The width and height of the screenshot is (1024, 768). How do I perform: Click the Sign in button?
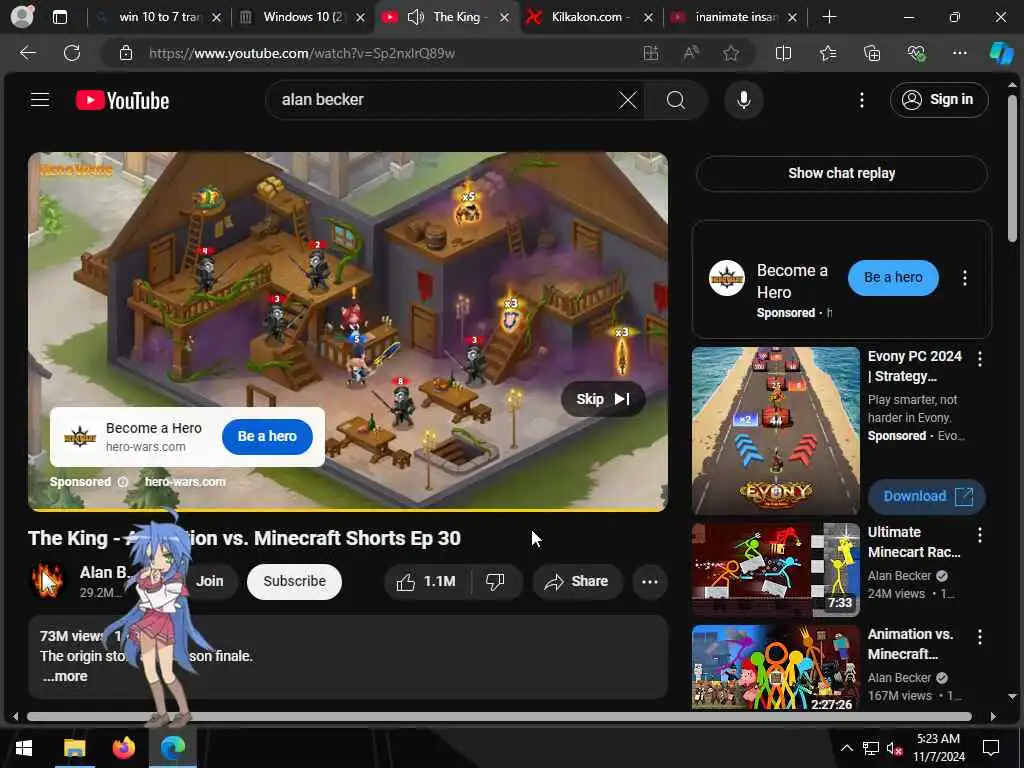938,100
